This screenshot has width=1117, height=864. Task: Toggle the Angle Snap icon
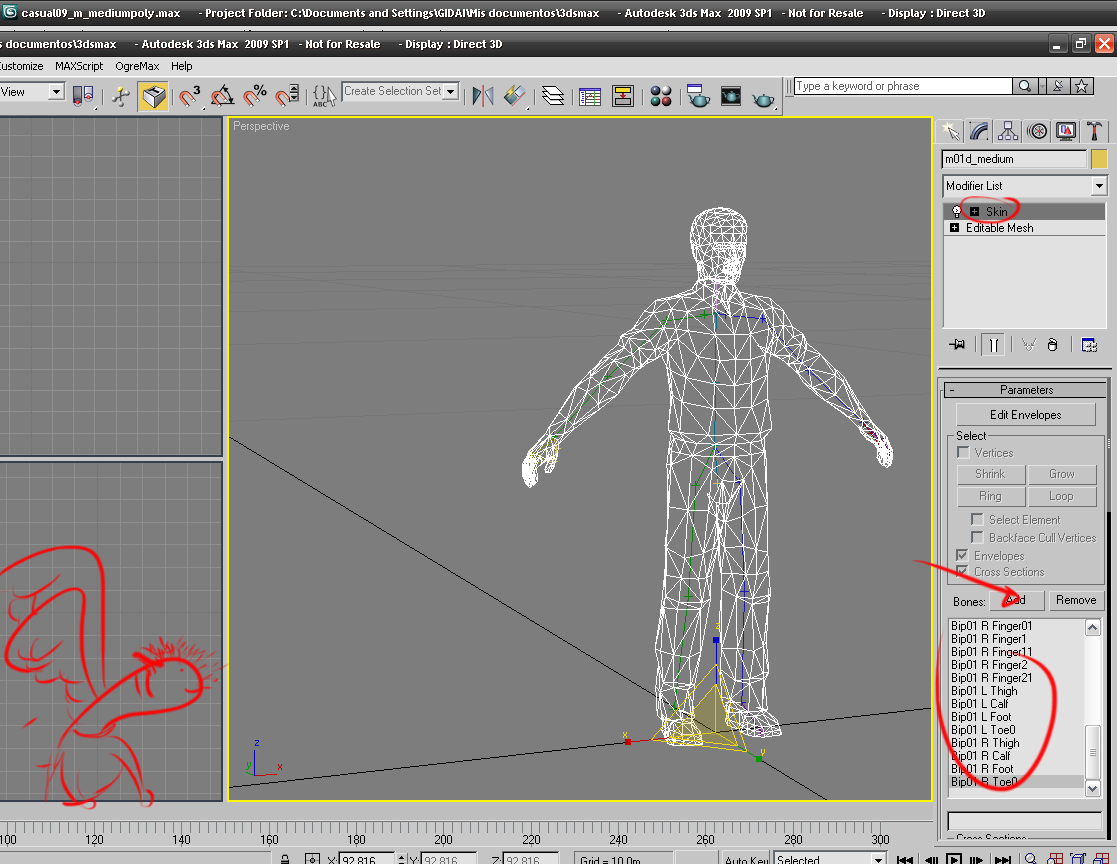pyautogui.click(x=222, y=96)
